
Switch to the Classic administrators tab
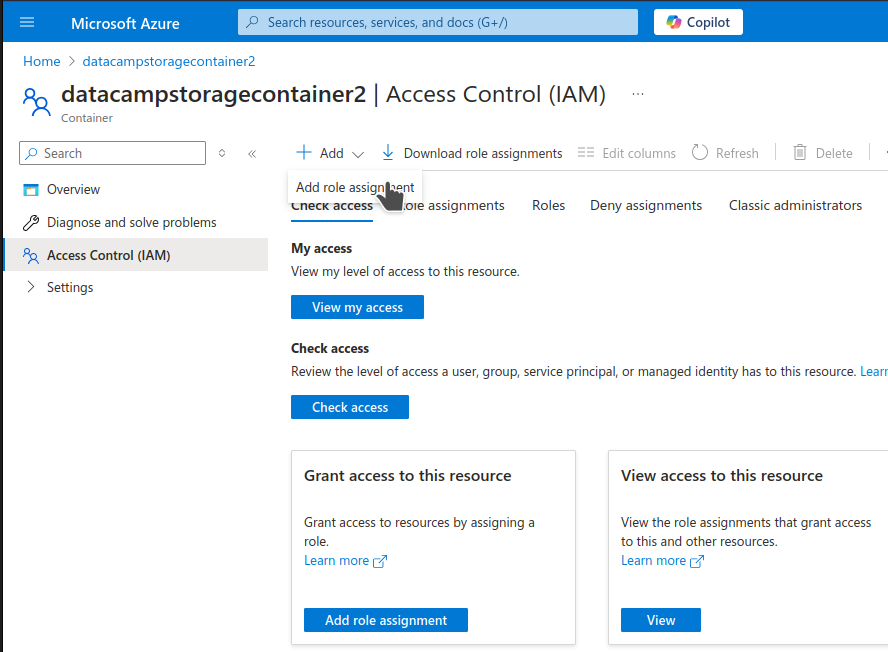click(x=795, y=205)
